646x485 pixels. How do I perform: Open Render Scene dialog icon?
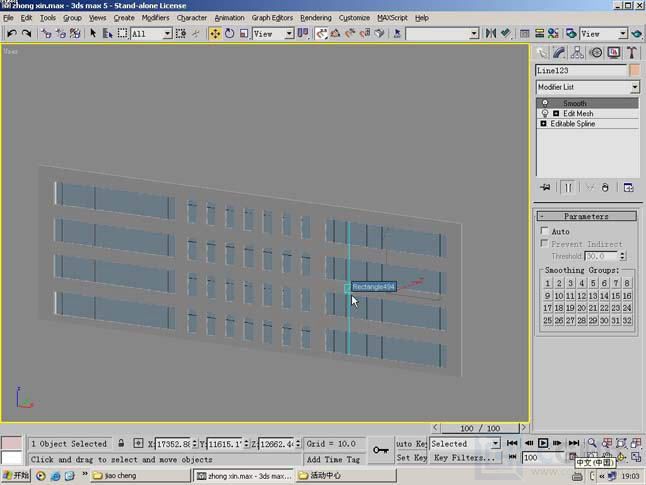(571, 33)
